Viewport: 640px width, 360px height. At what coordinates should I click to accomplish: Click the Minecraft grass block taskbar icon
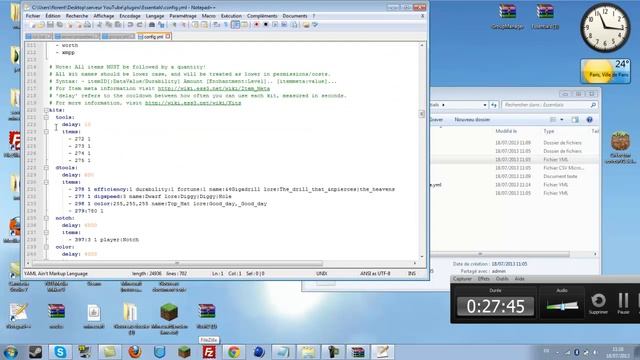pos(184,352)
